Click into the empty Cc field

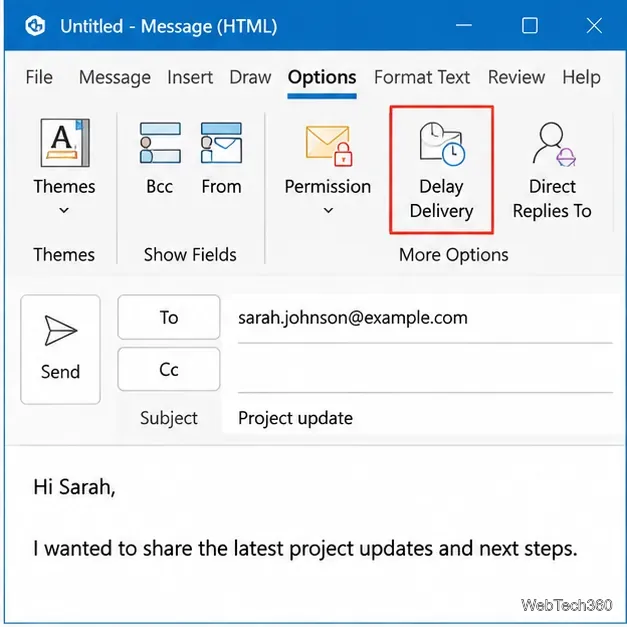coord(425,369)
